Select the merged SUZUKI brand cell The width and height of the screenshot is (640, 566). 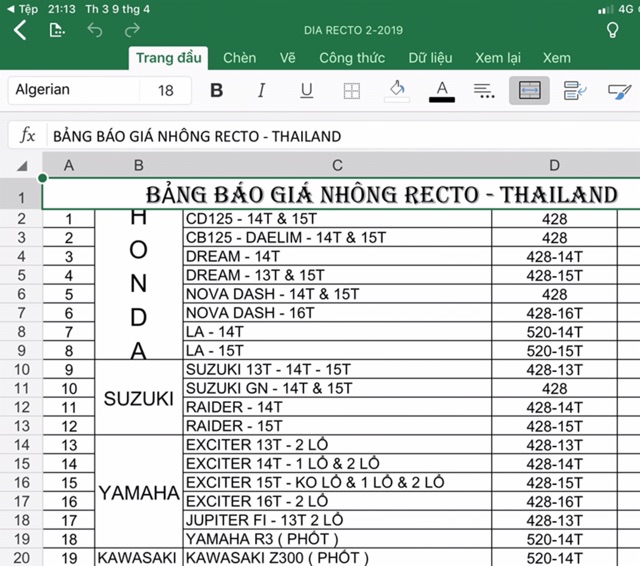139,397
